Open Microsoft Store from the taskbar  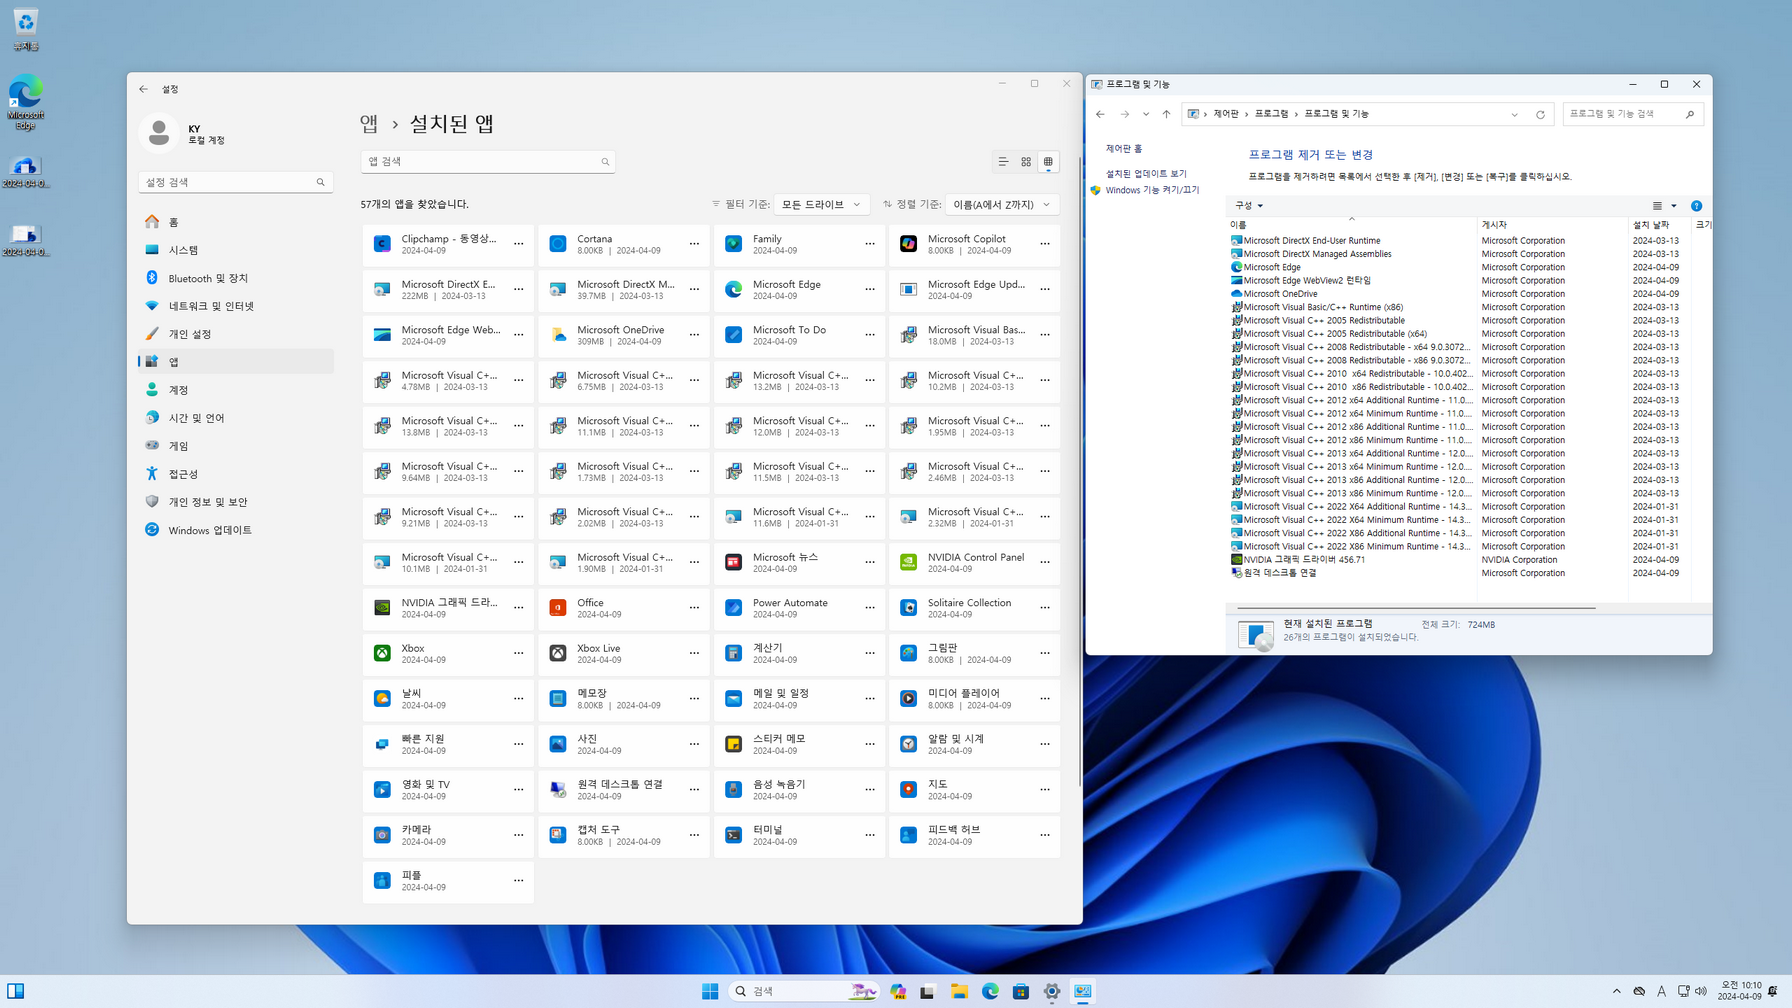[x=1020, y=991]
